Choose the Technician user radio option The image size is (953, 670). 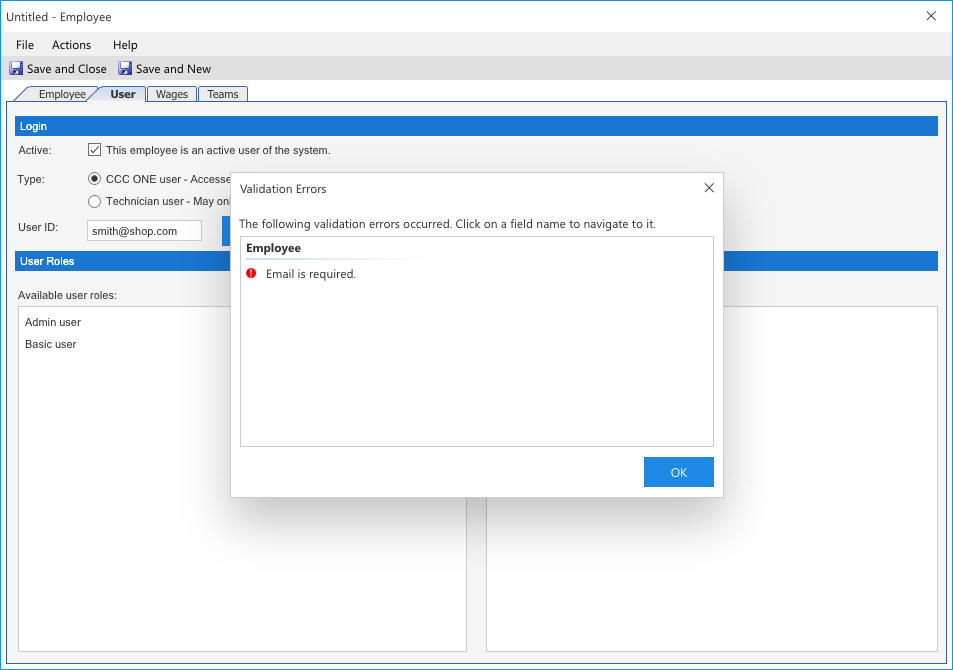[95, 201]
